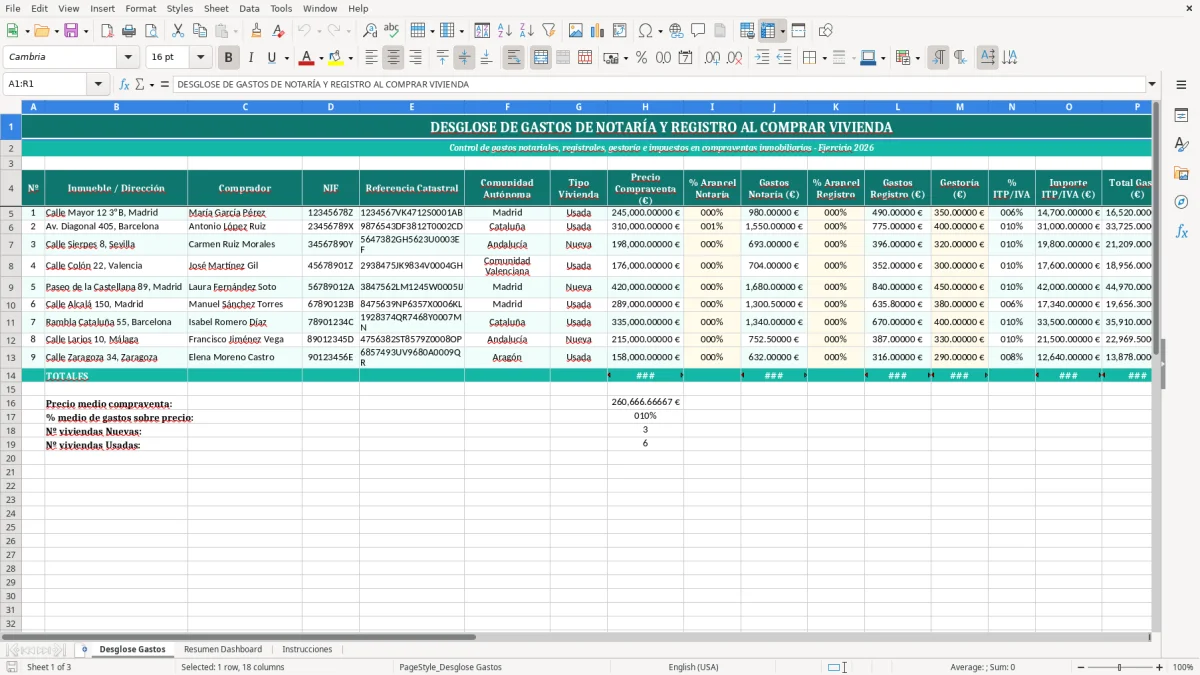Toggle Wrap Text
The height and width of the screenshot is (675, 1200).
point(514,58)
